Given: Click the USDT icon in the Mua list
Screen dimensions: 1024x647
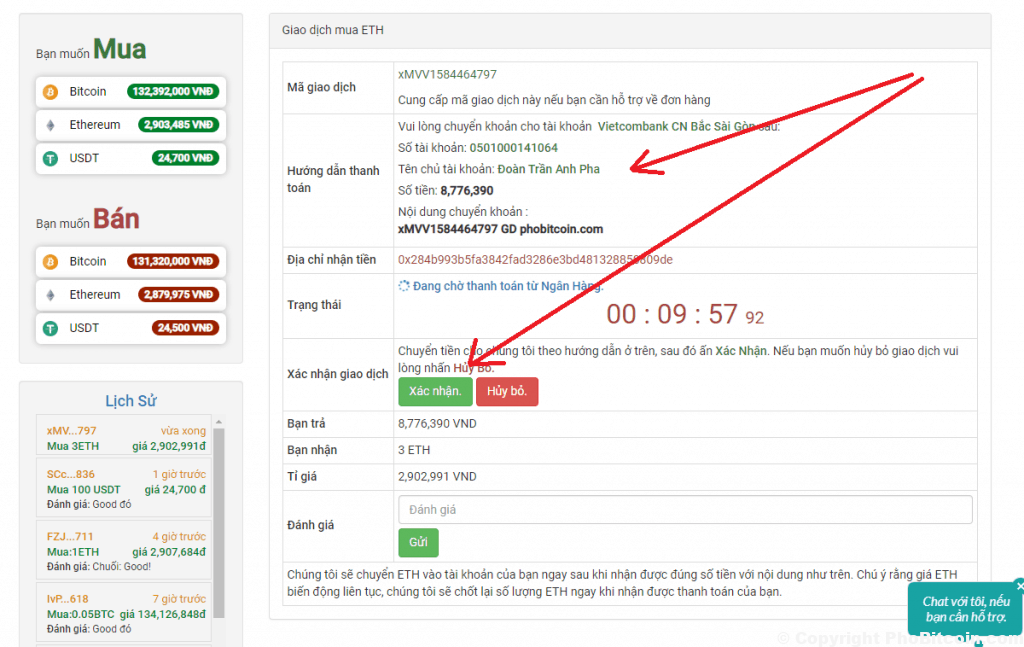Looking at the screenshot, I should (50, 158).
